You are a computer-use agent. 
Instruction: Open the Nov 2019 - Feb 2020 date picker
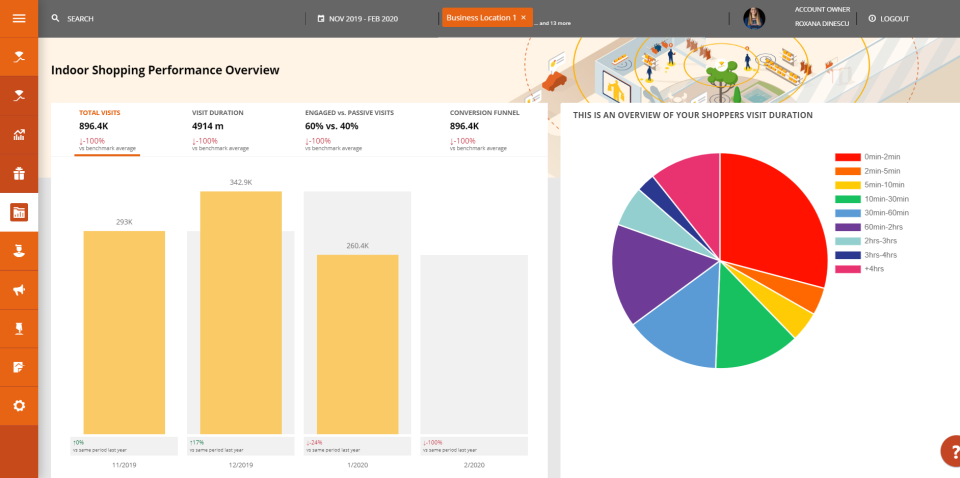[357, 19]
